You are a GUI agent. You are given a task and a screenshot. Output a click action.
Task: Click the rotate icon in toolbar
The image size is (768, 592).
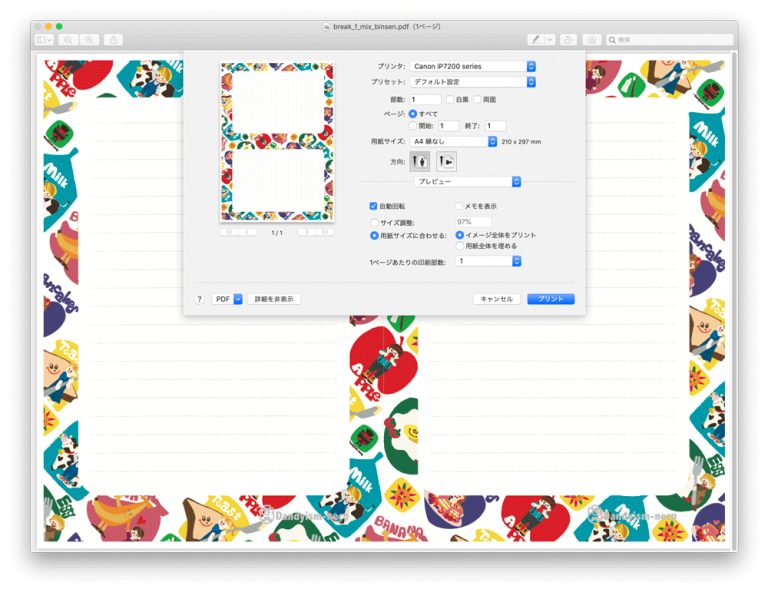[568, 40]
